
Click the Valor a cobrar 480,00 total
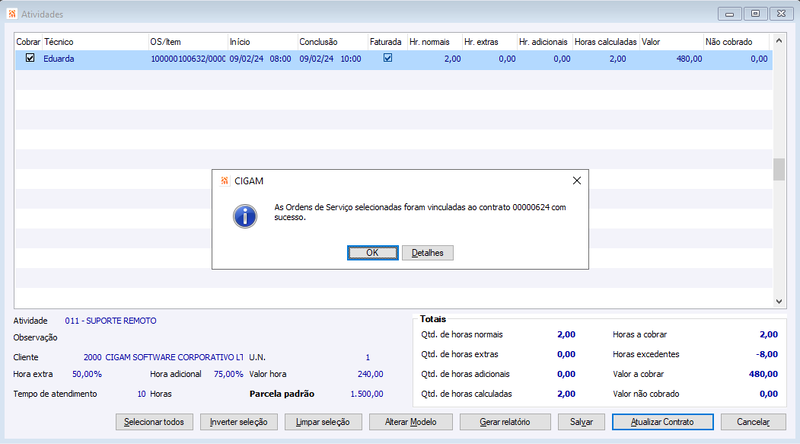coord(763,374)
